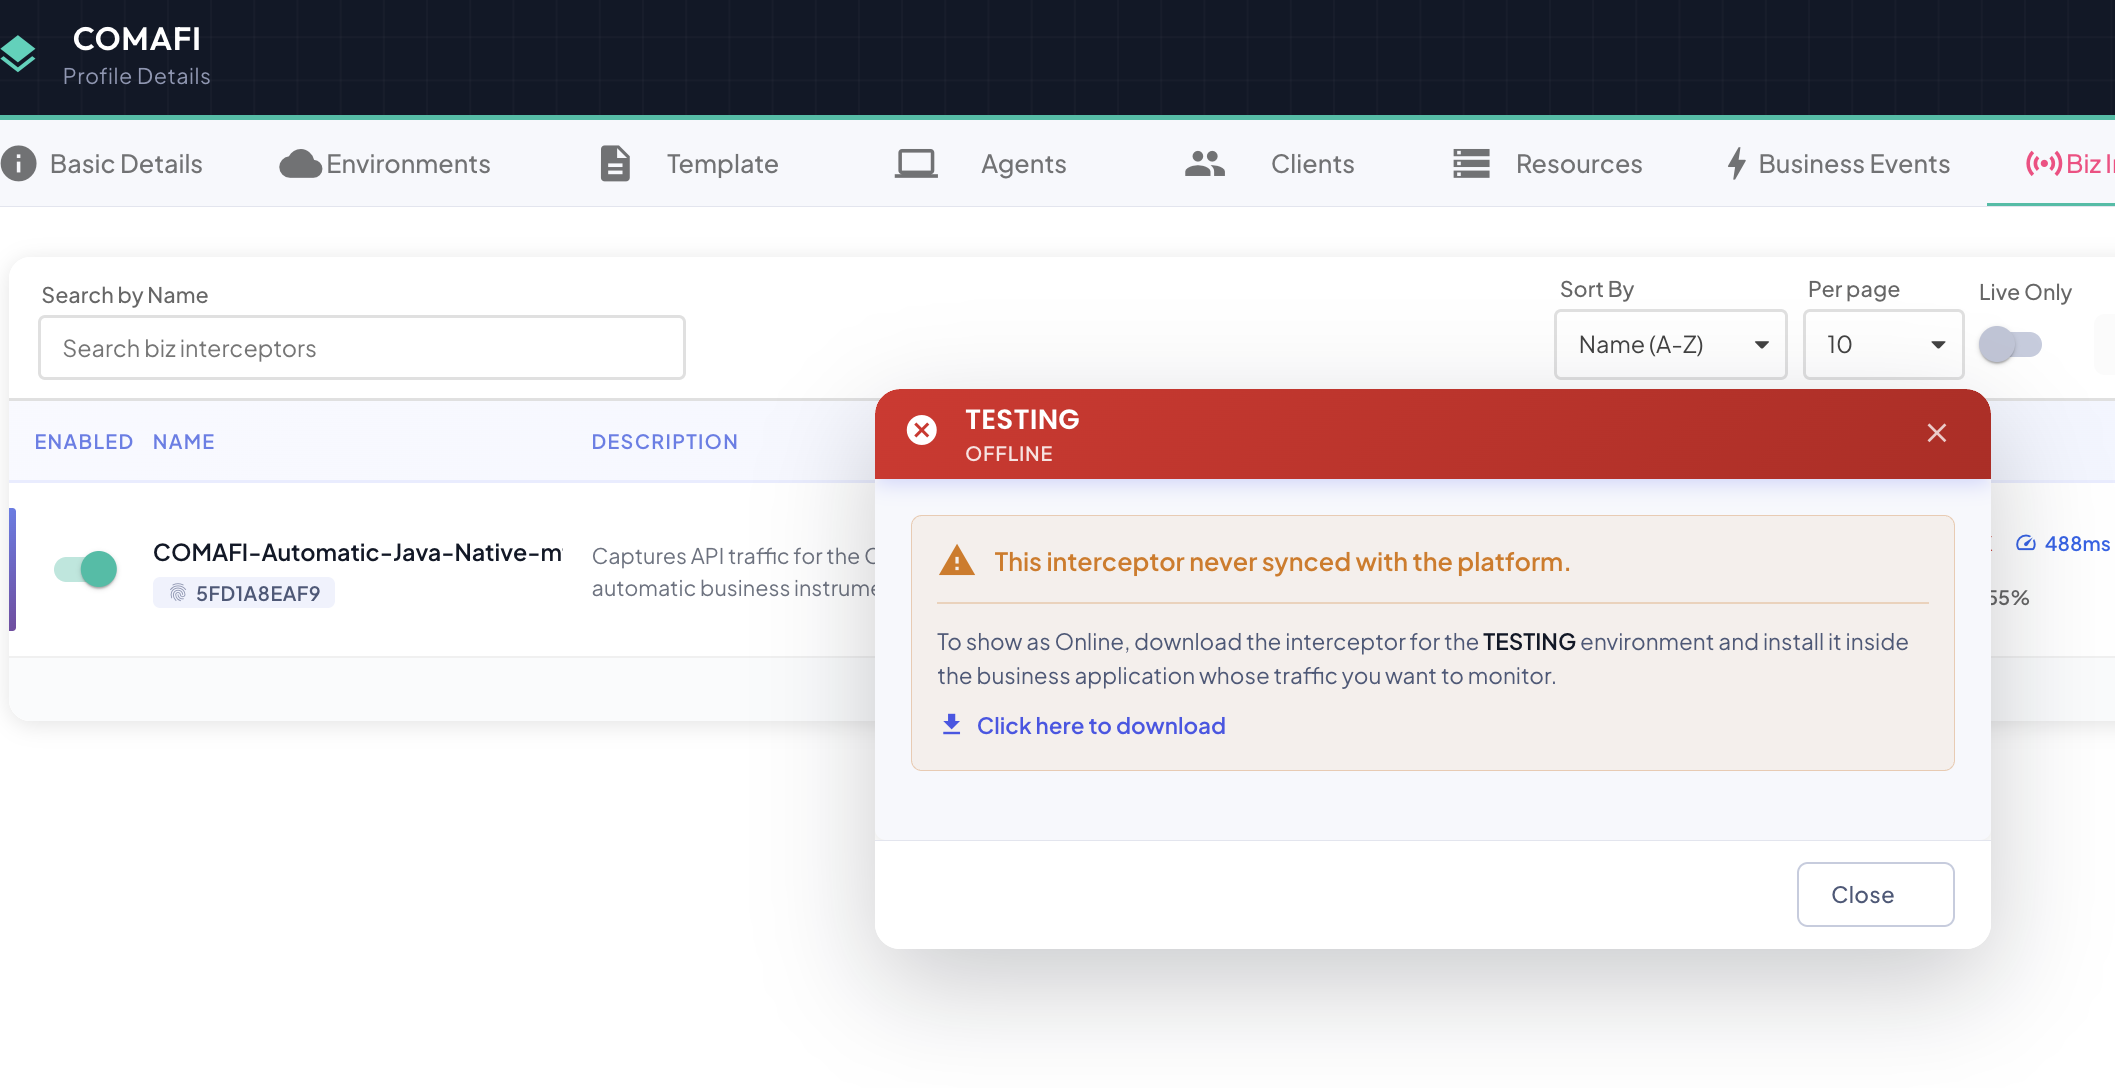Viewport: 2115px width, 1088px height.
Task: Click the ENABLED column header
Action: click(84, 441)
